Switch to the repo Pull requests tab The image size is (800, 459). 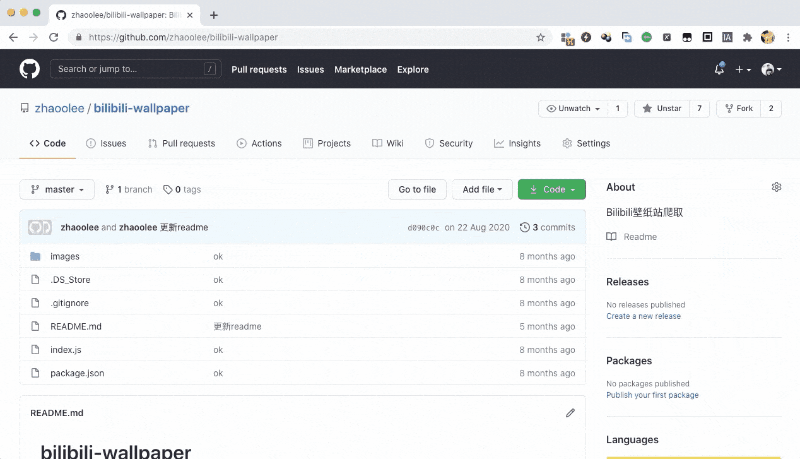182,143
